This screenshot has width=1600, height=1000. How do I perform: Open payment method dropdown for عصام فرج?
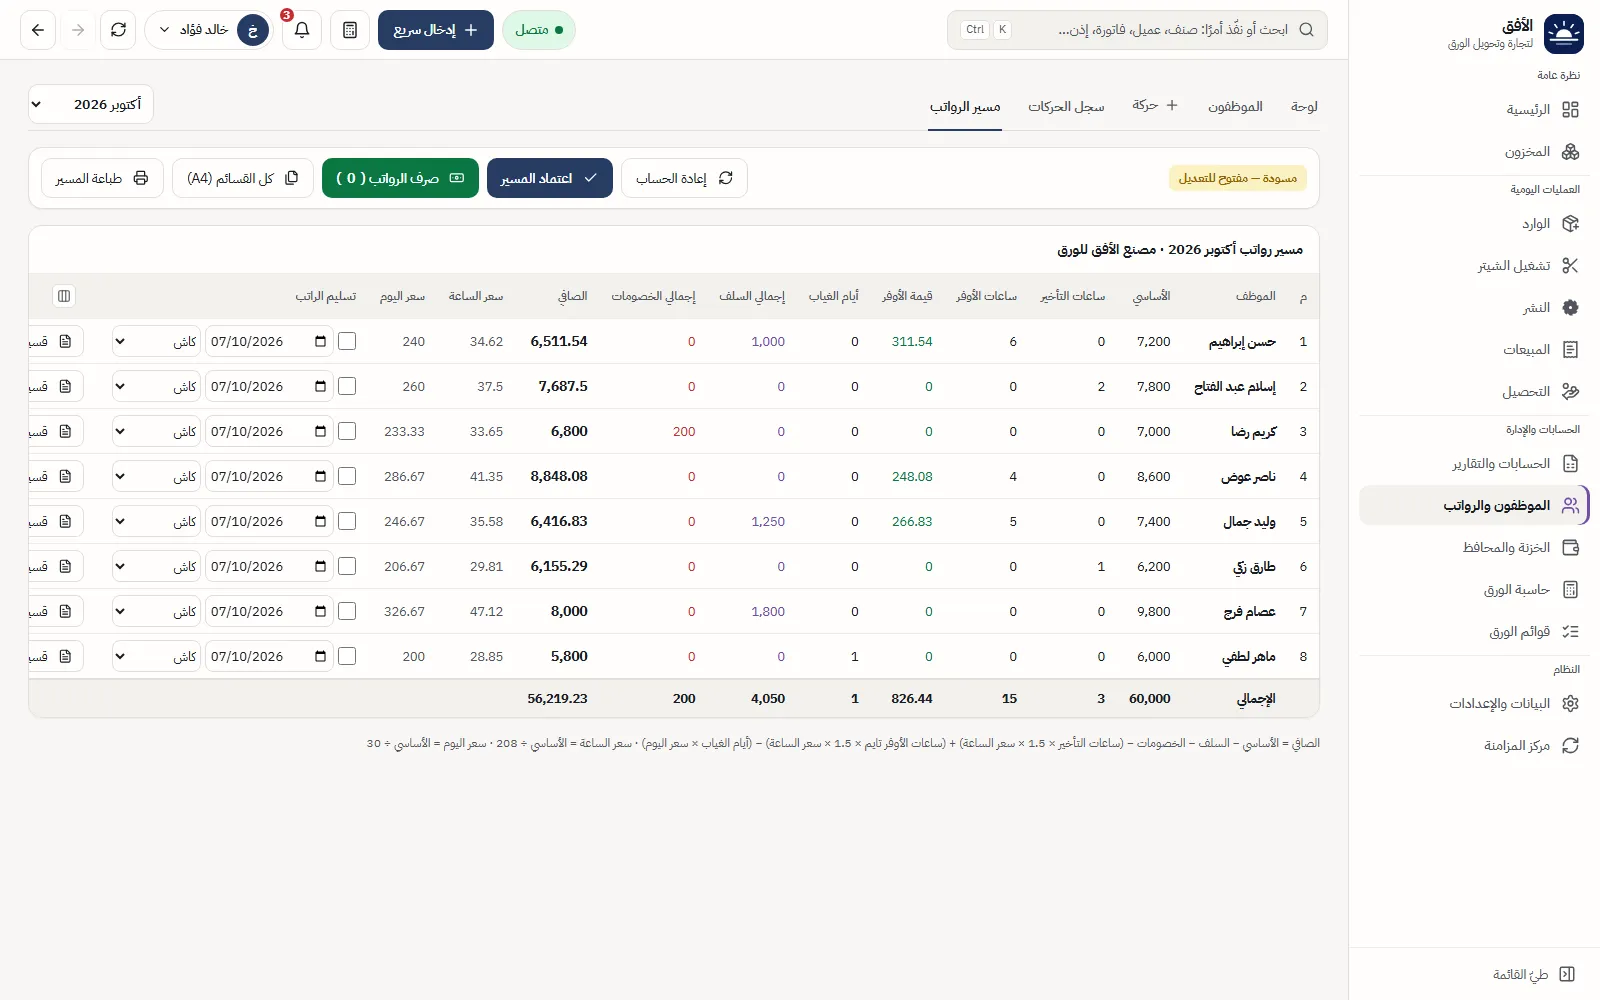pyautogui.click(x=156, y=611)
